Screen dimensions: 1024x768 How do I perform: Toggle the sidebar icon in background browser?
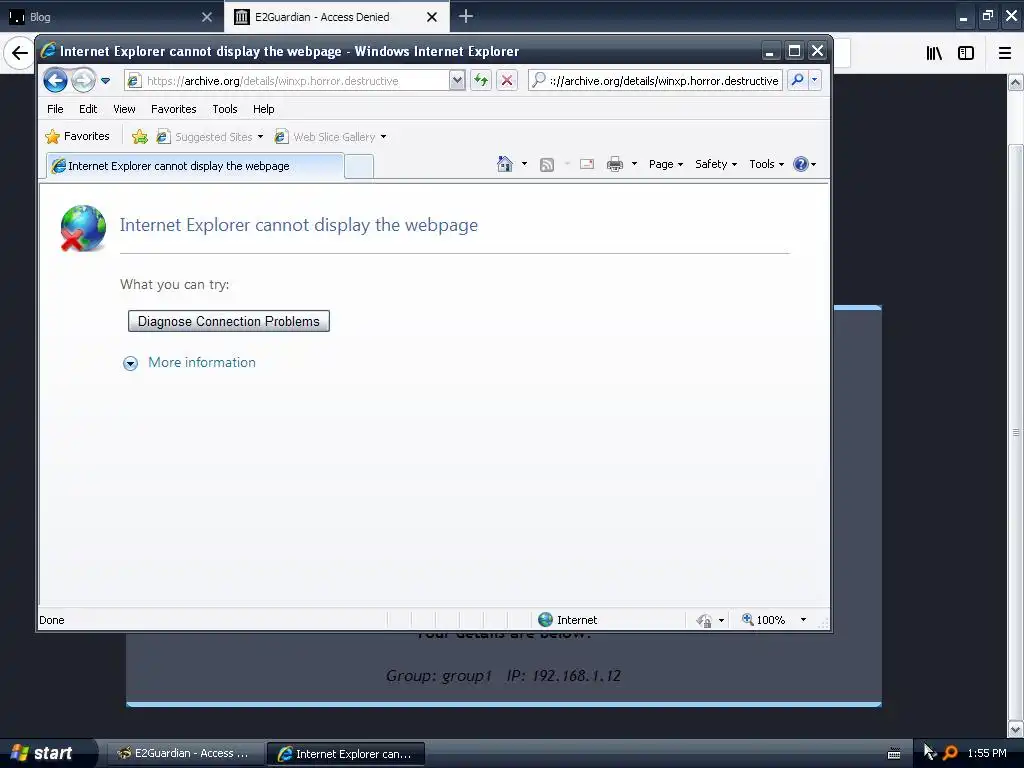(966, 53)
